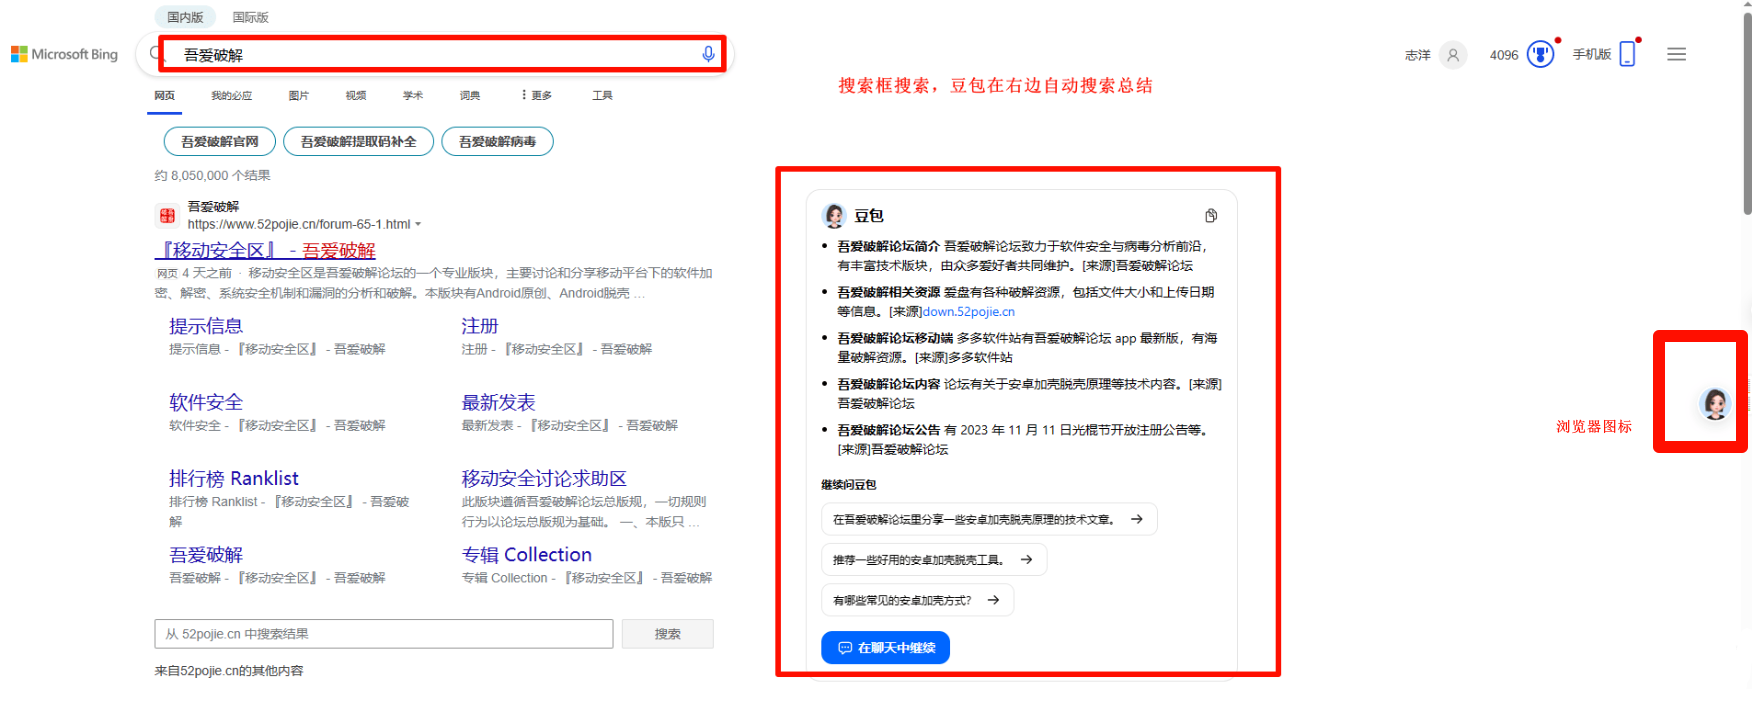Click the Doubao avatar in the panel header
Image resolution: width=1752 pixels, height=720 pixels.
[x=834, y=216]
